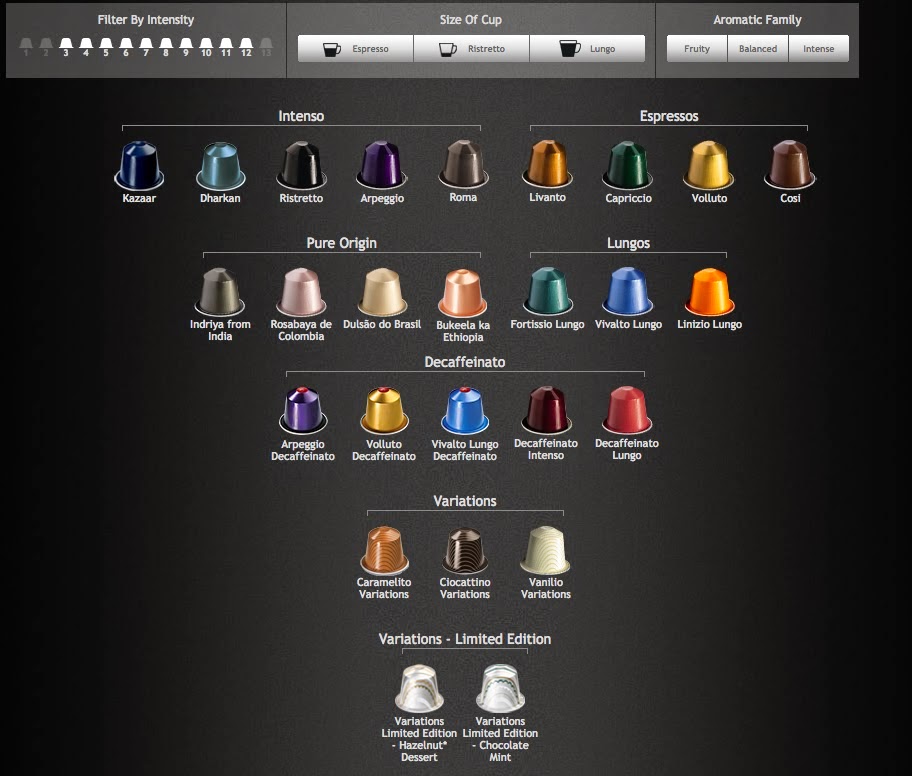The image size is (912, 776).
Task: Filter by intensity level 11
Action: pyautogui.click(x=226, y=47)
